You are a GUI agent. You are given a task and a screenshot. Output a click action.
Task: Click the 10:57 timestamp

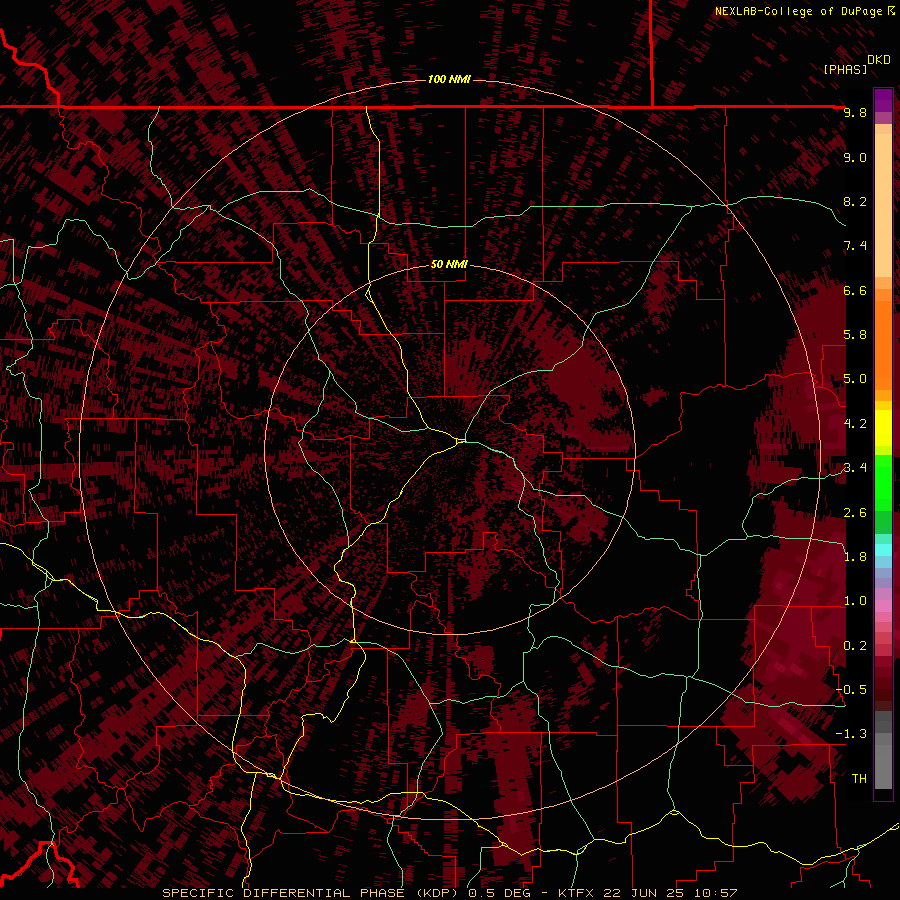[715, 893]
